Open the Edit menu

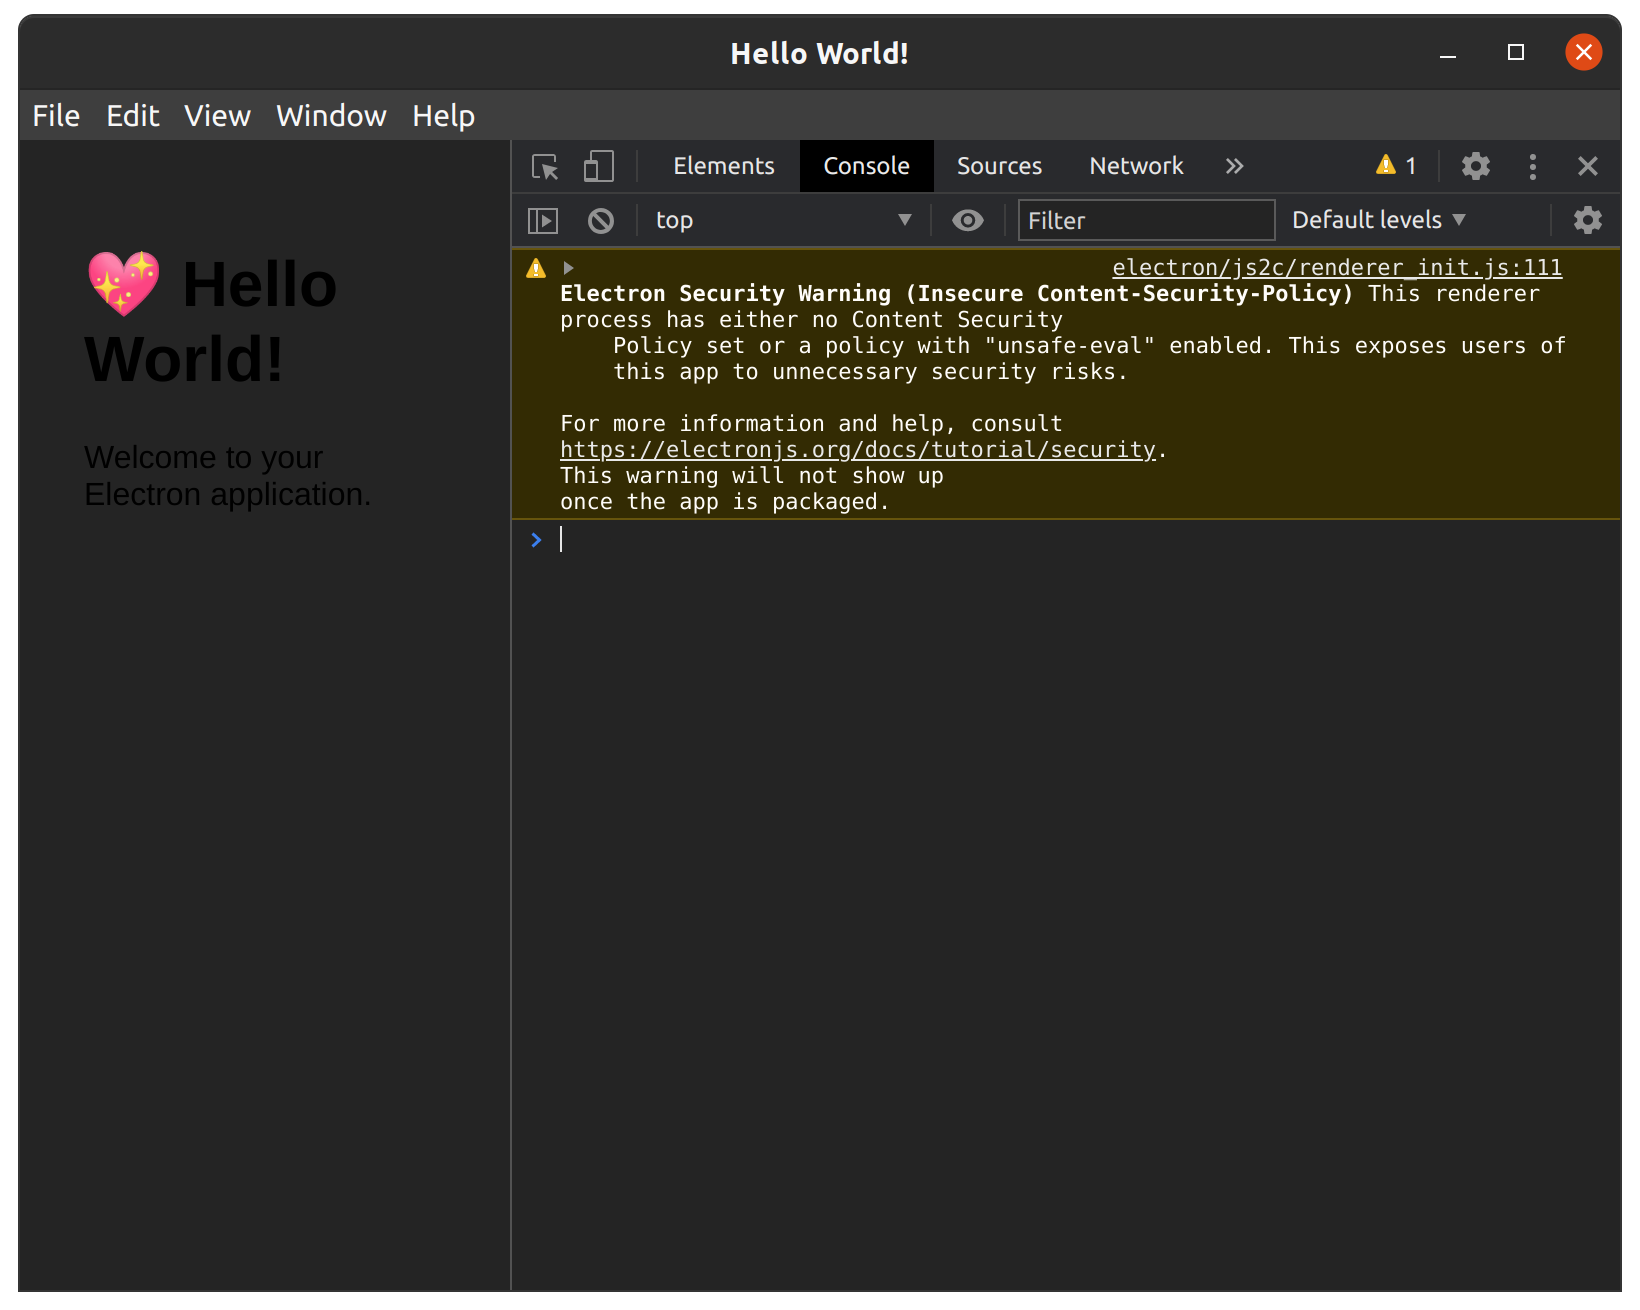pyautogui.click(x=133, y=116)
